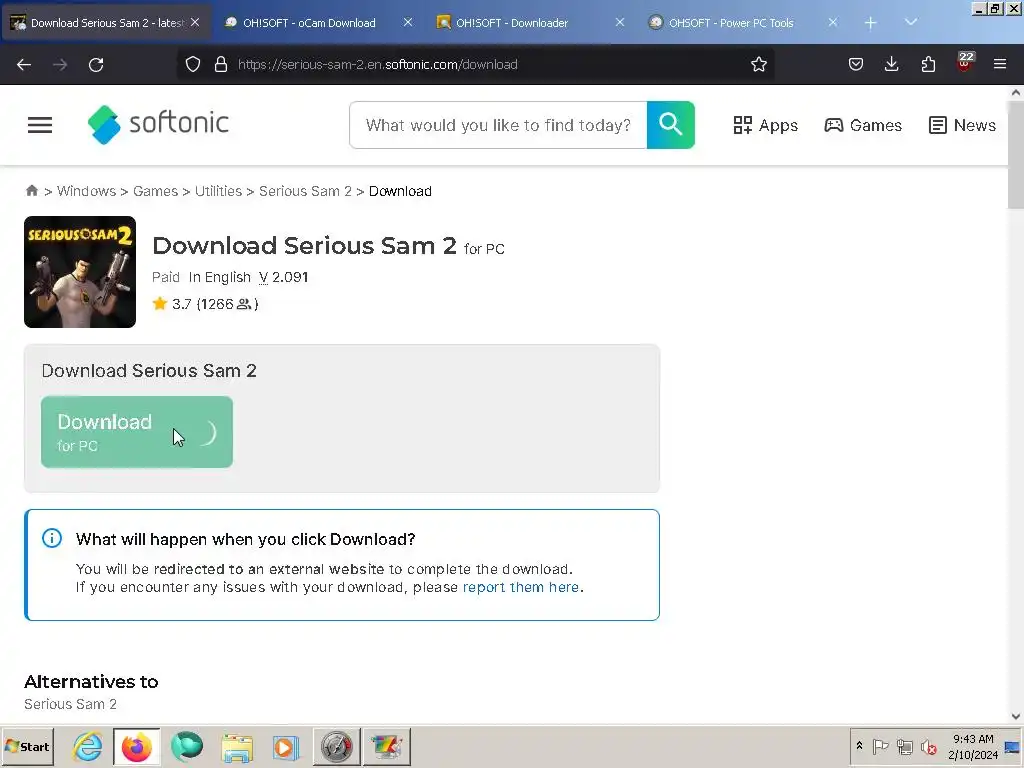Click the show desktop icon by clock
The height and width of the screenshot is (768, 1024).
pos(1013,746)
